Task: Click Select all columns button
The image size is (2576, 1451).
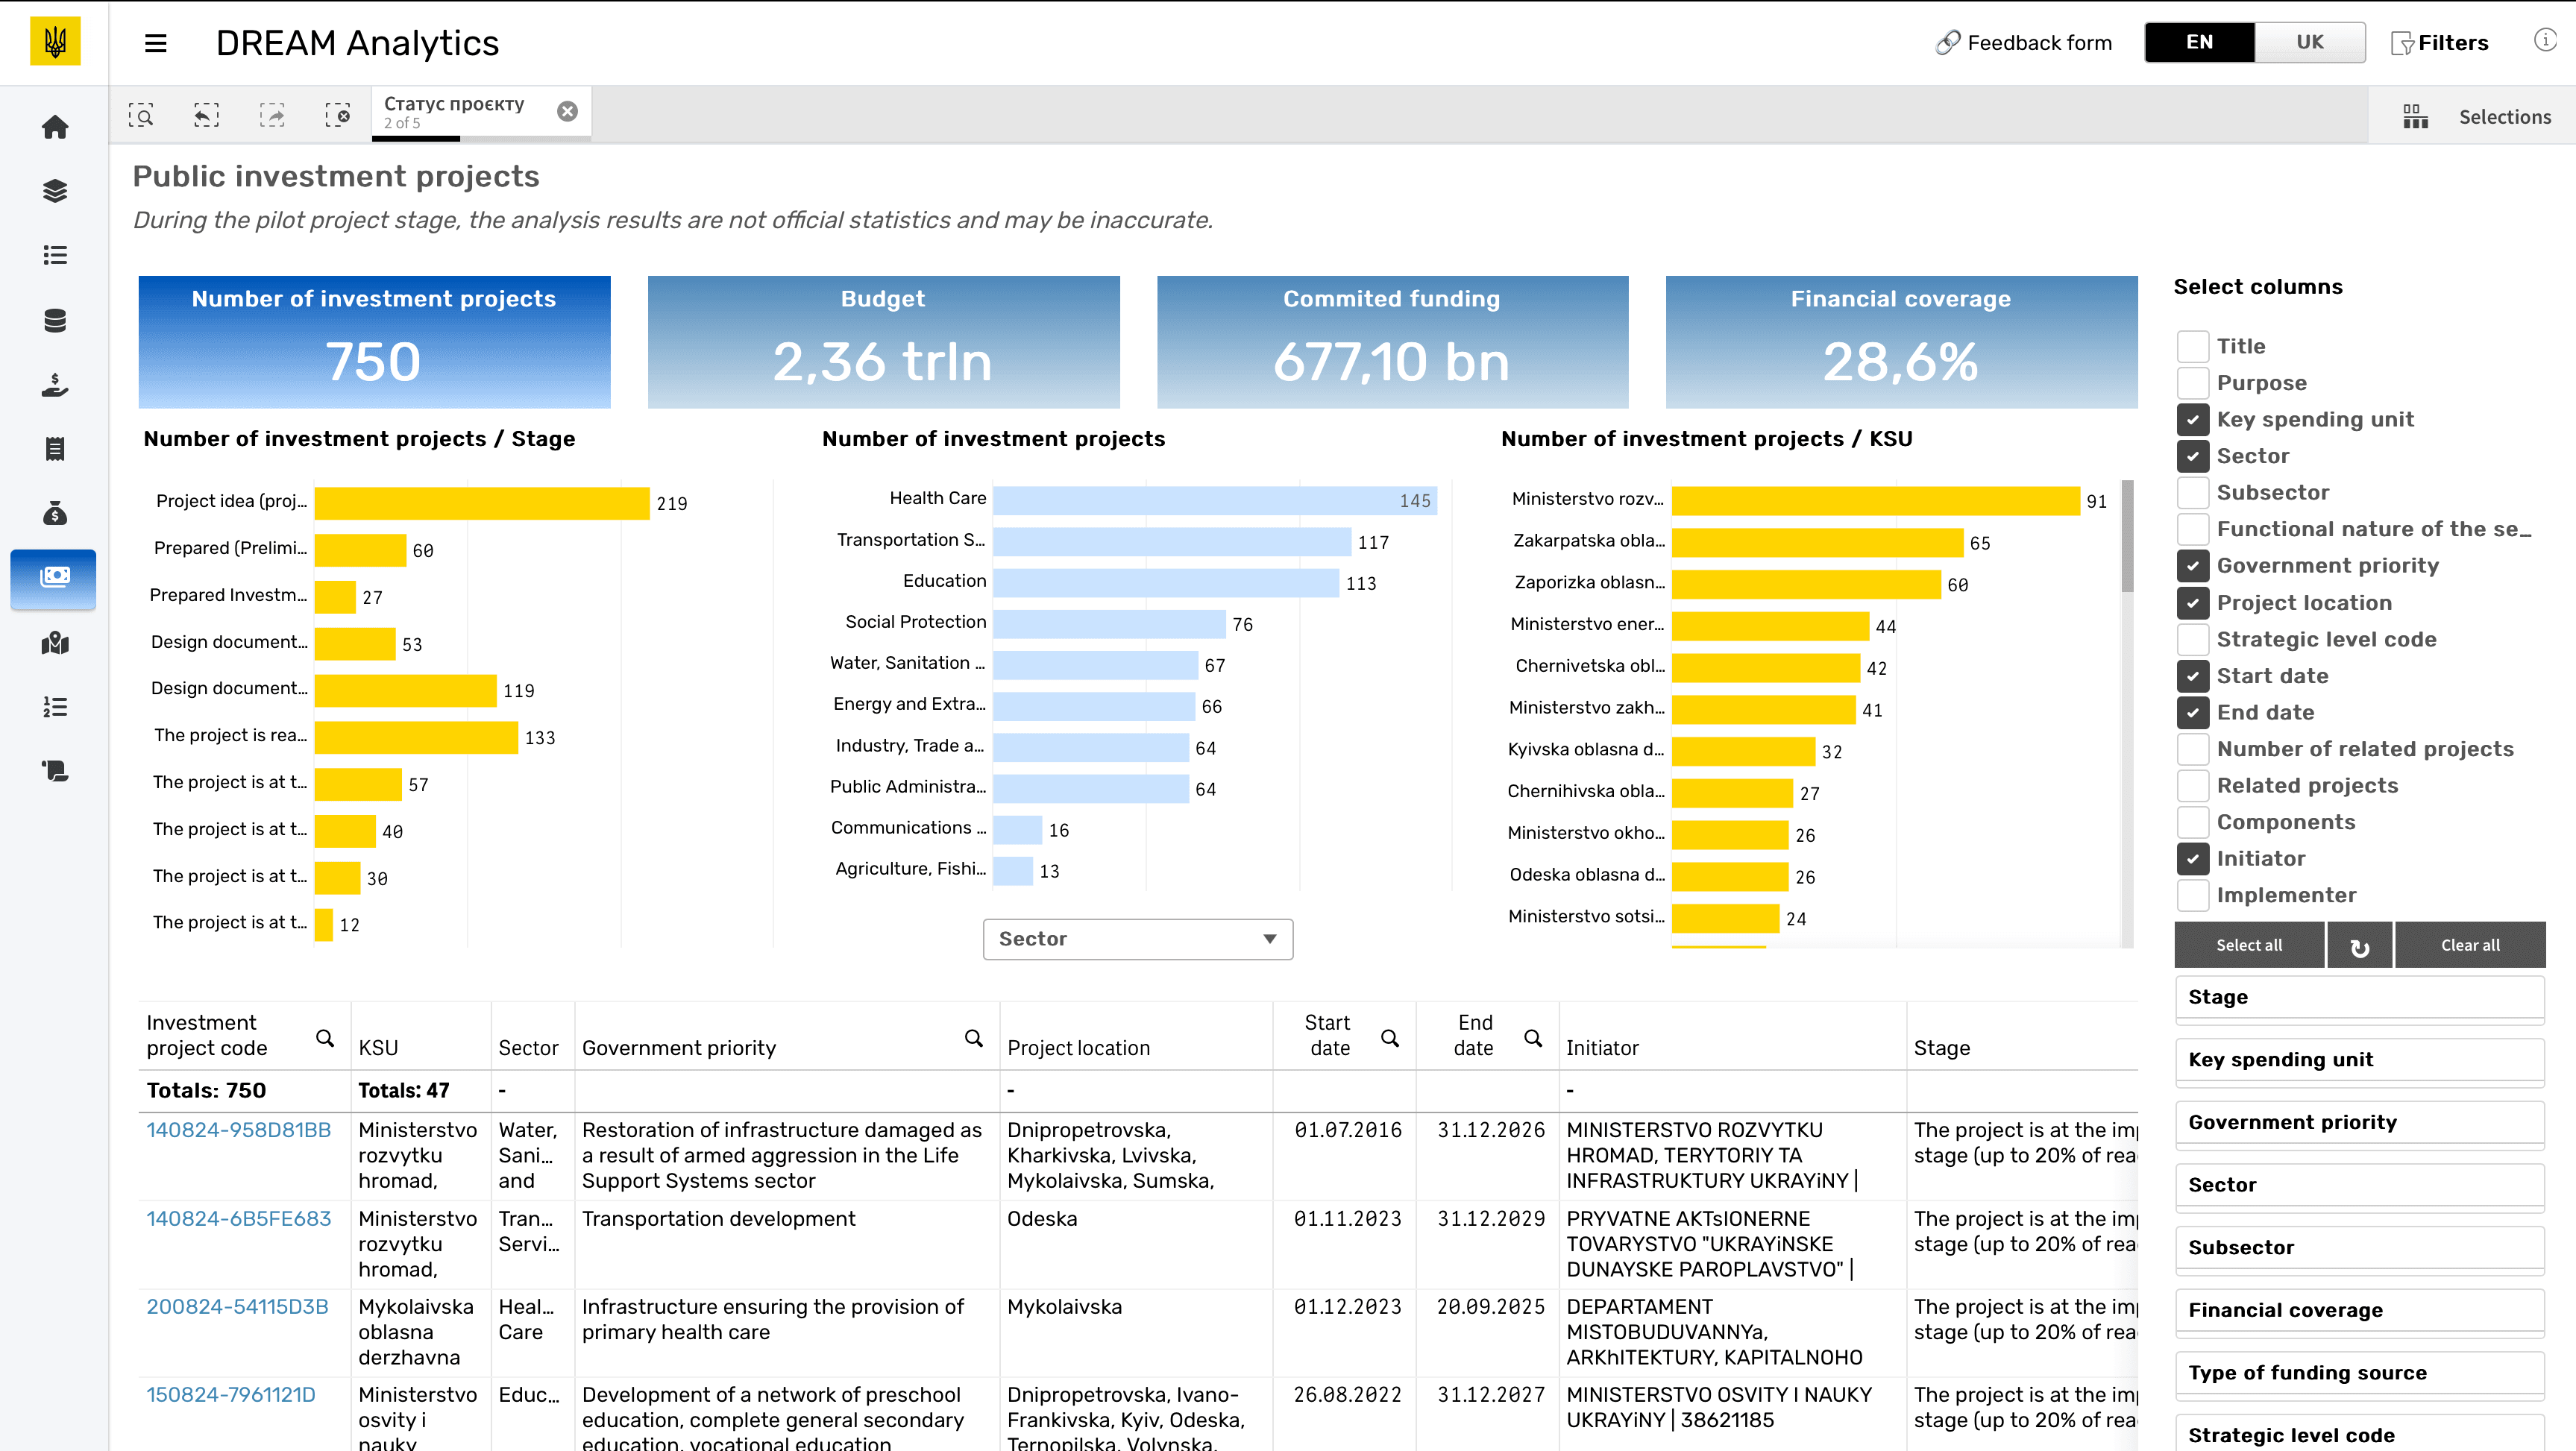Action: 2249,946
